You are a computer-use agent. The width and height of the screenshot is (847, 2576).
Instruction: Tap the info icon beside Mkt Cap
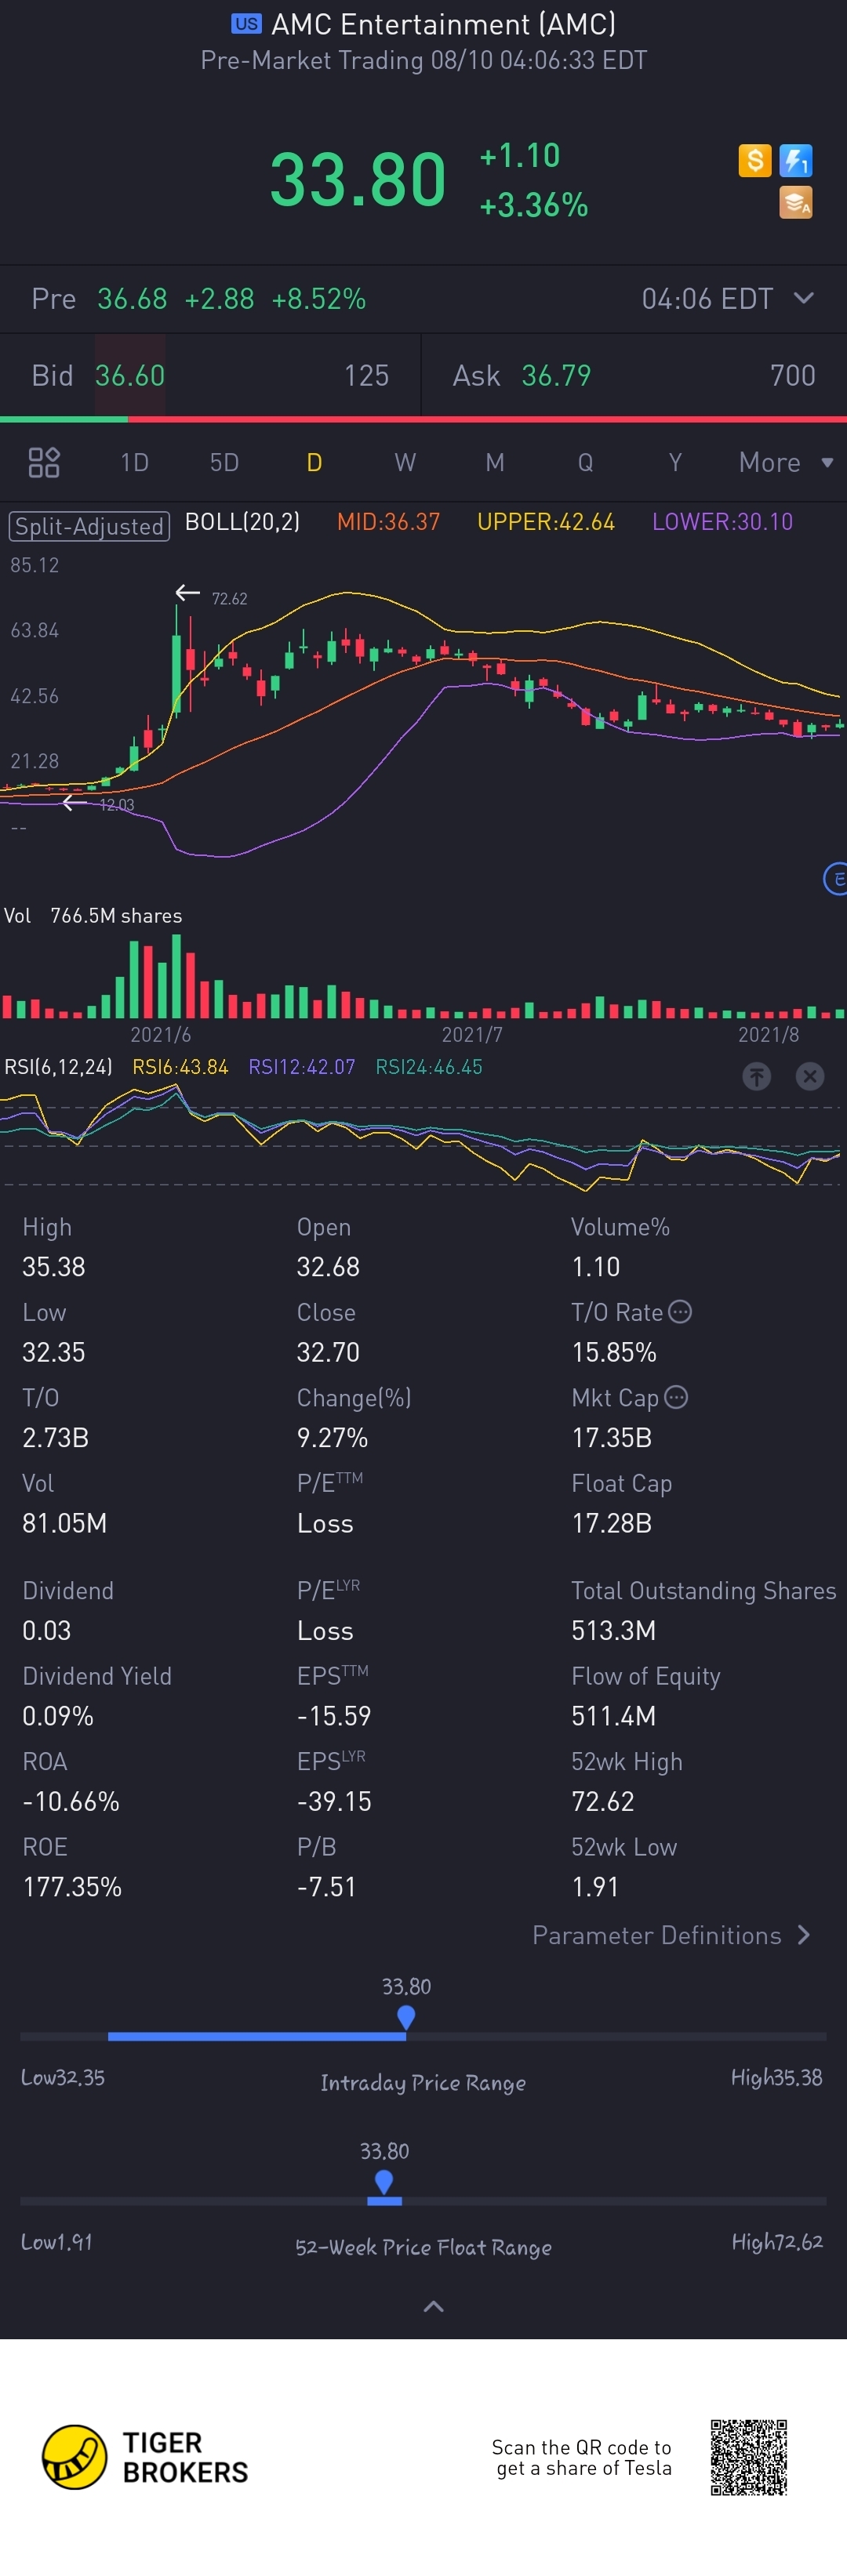click(676, 1397)
